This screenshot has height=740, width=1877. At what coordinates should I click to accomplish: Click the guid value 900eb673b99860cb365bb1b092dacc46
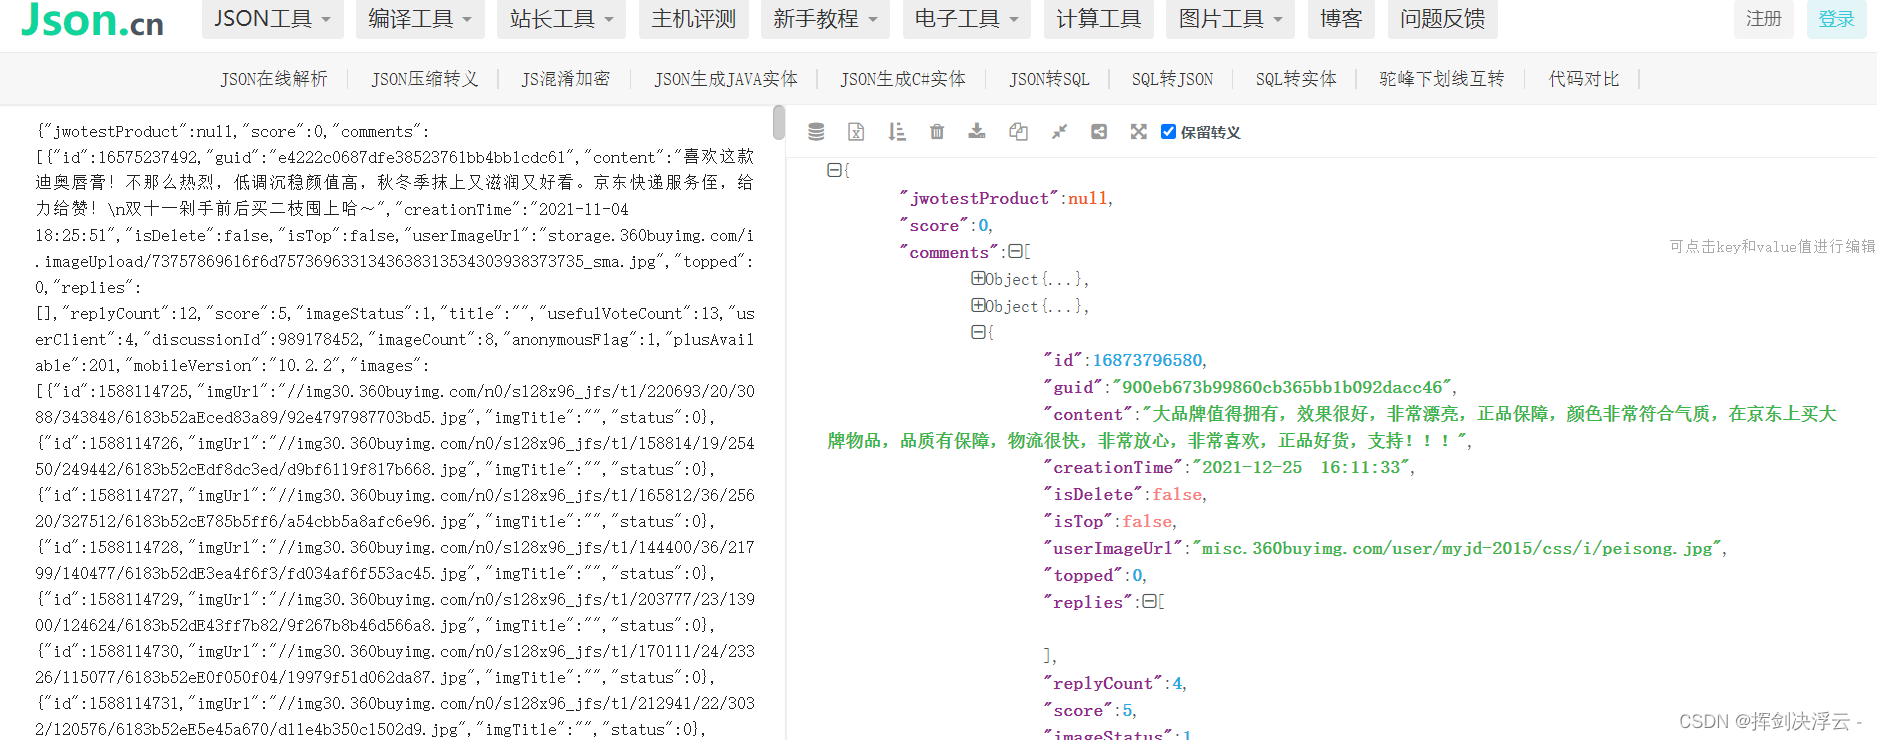click(1283, 387)
